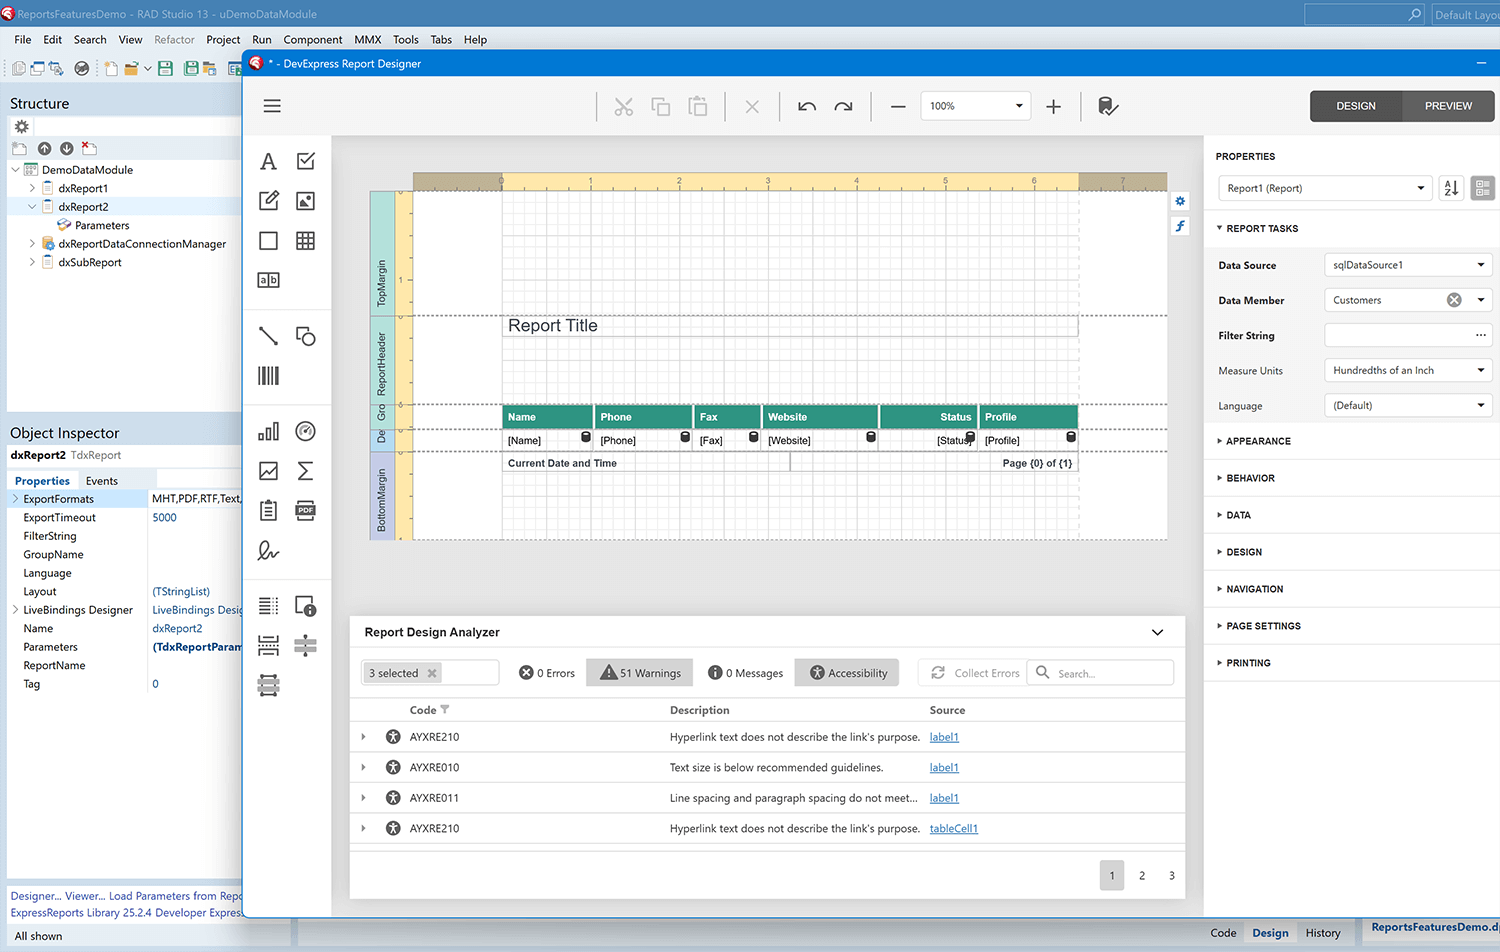Screen dimensions: 1500x952
Task: Open label1 link for AYXRE011
Action: pos(944,798)
